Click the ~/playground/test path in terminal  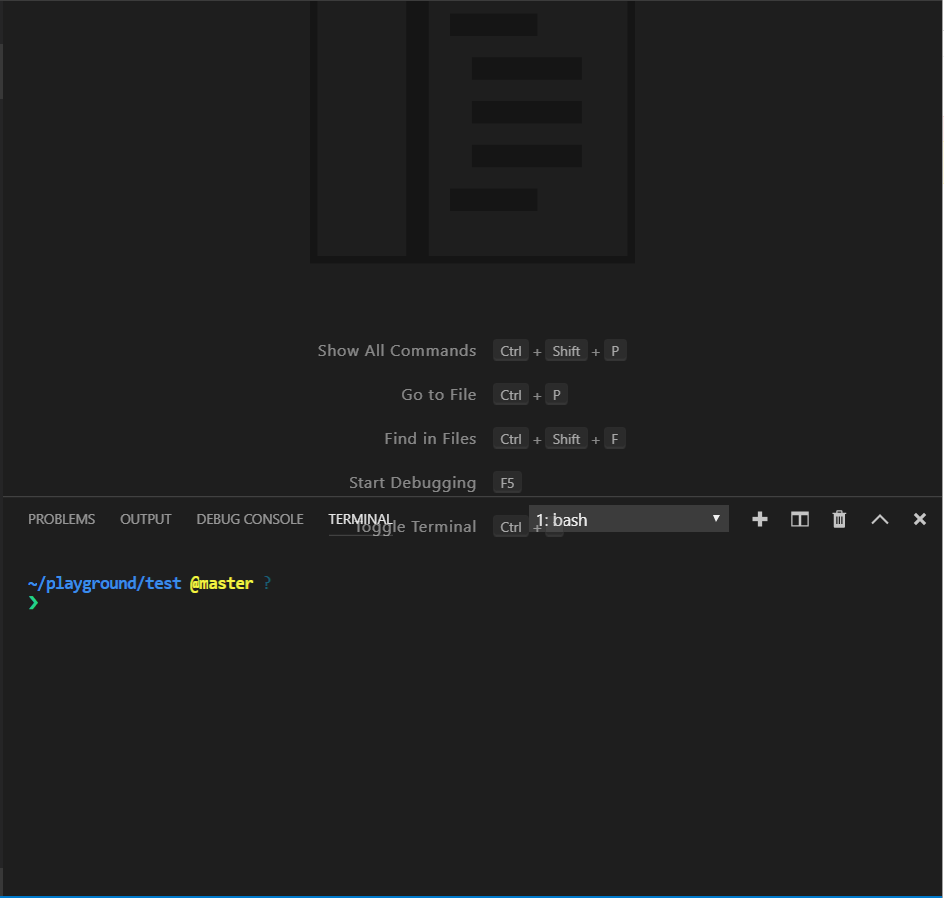104,583
